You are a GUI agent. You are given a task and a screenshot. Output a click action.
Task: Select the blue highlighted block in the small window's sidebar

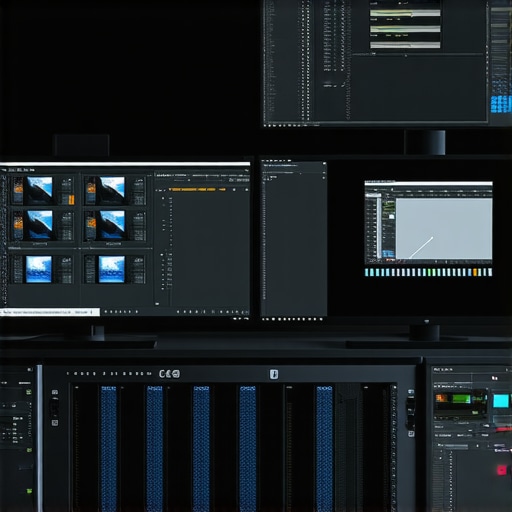388,254
